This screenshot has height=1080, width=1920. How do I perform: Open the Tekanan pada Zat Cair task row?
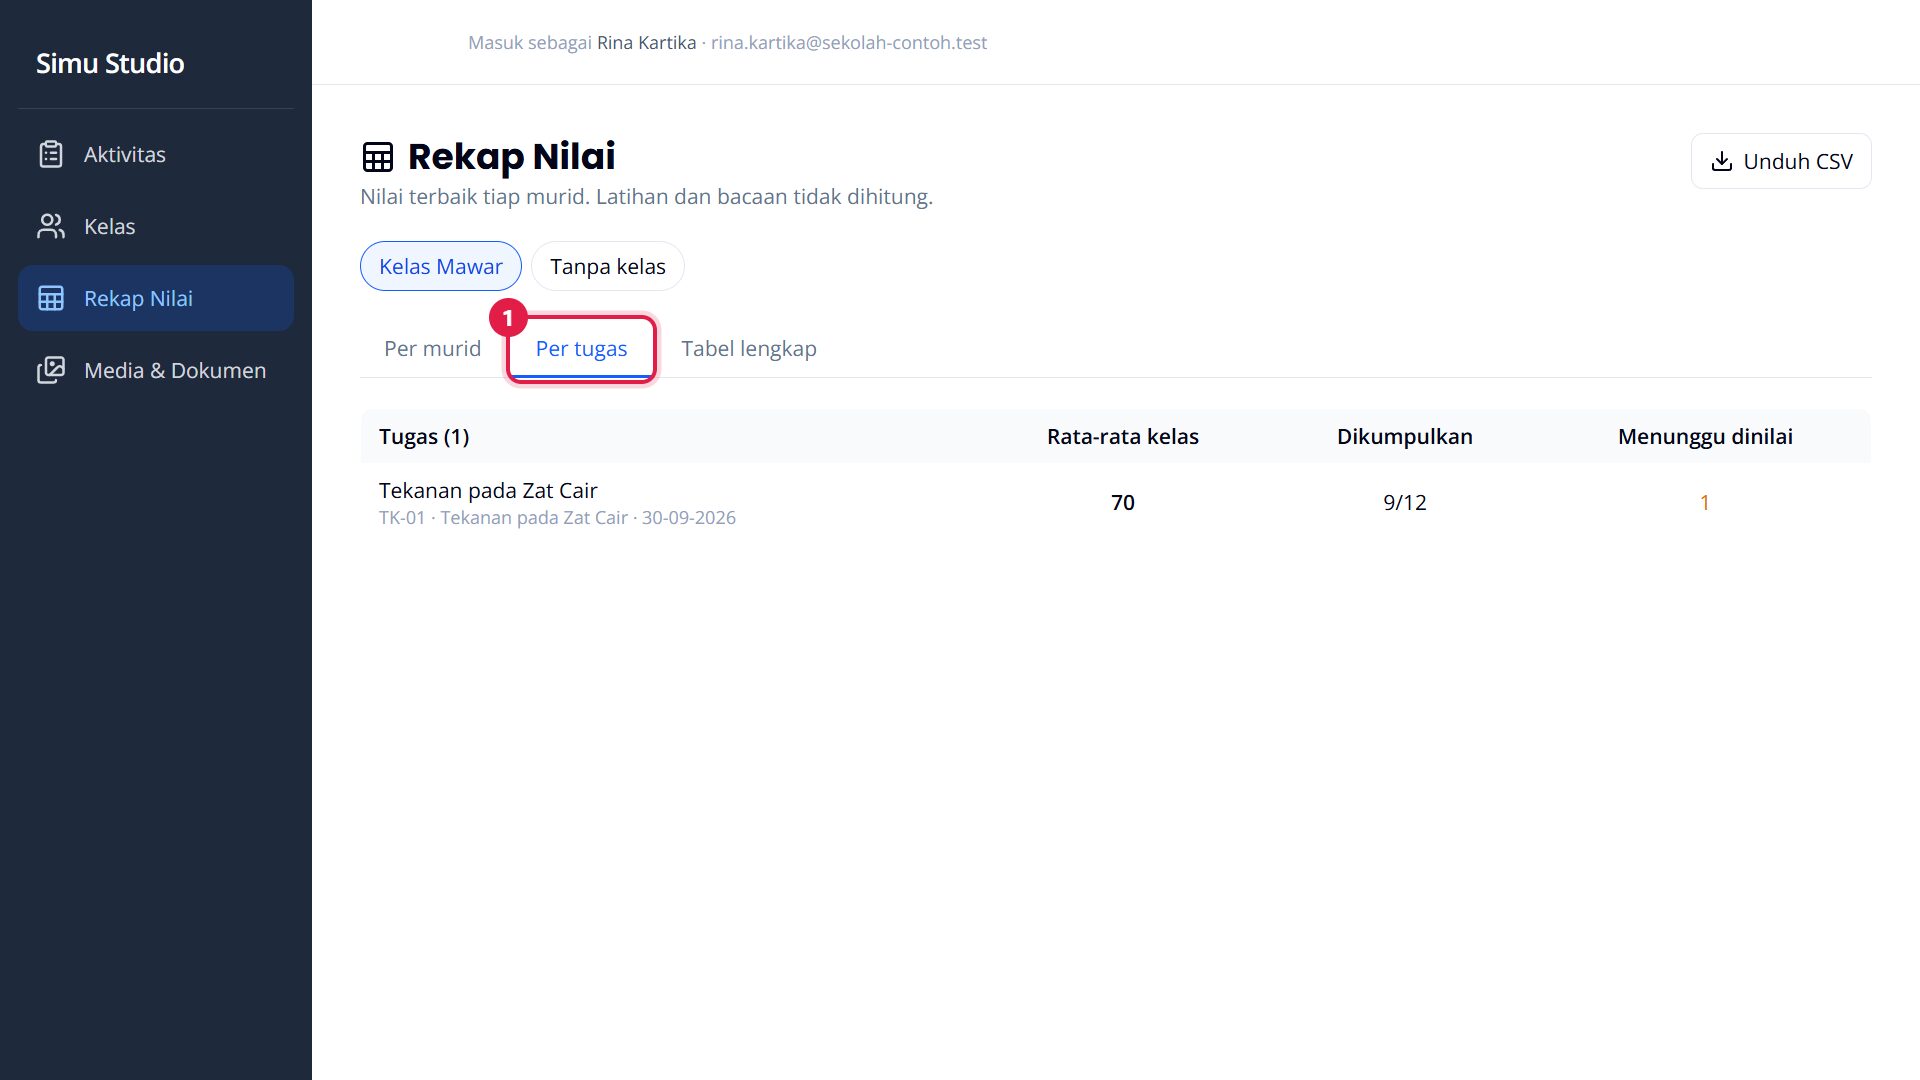[1116, 502]
